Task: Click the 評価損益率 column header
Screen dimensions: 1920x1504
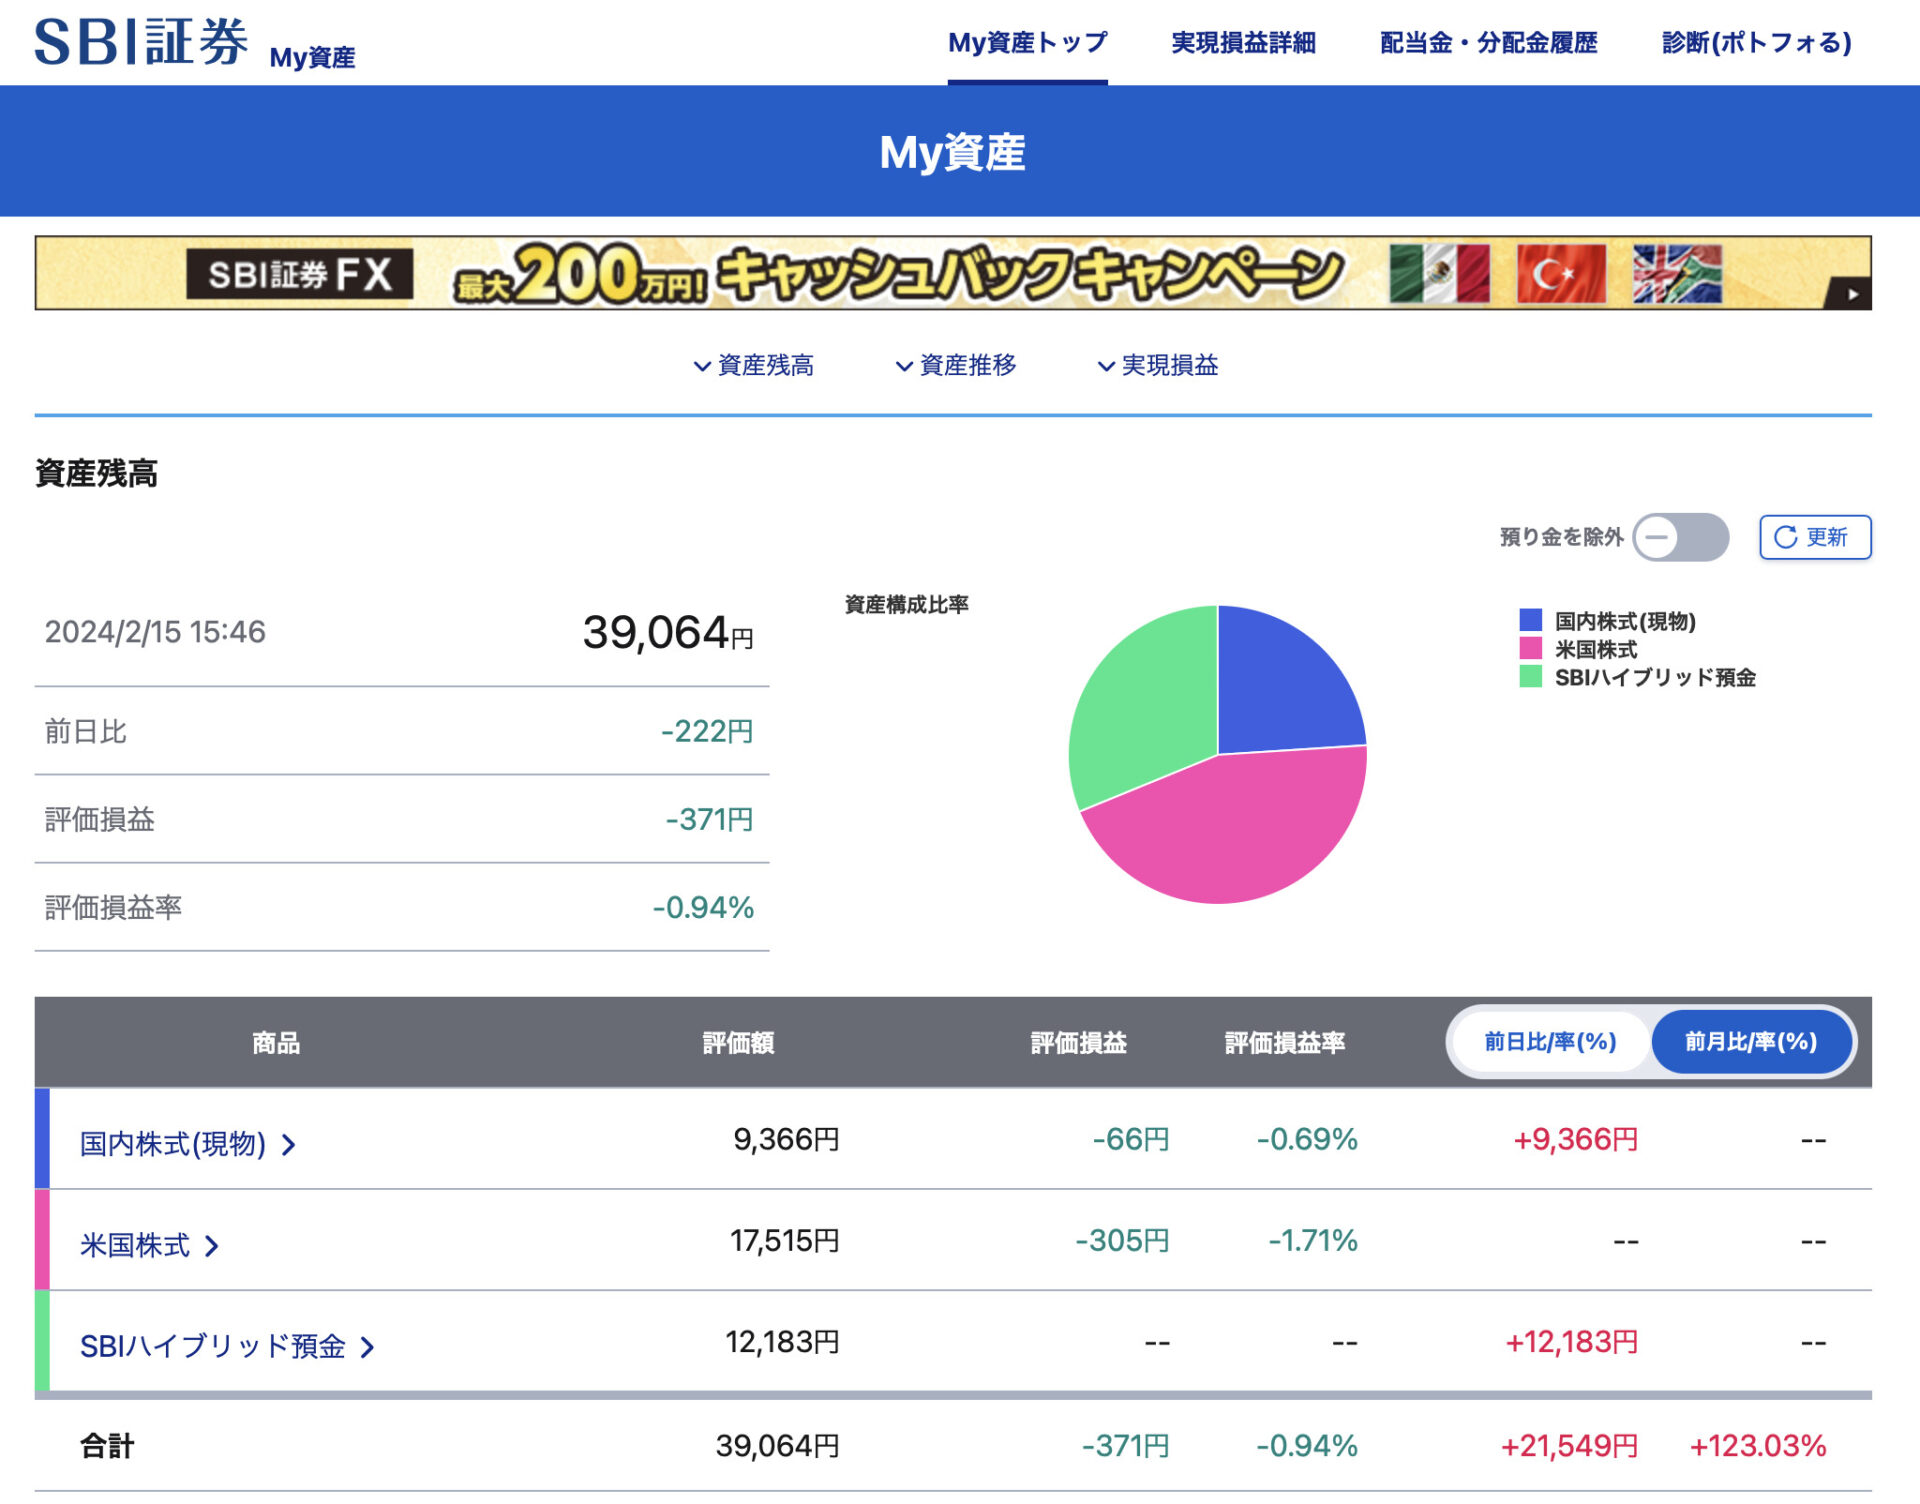Action: pyautogui.click(x=1285, y=1043)
